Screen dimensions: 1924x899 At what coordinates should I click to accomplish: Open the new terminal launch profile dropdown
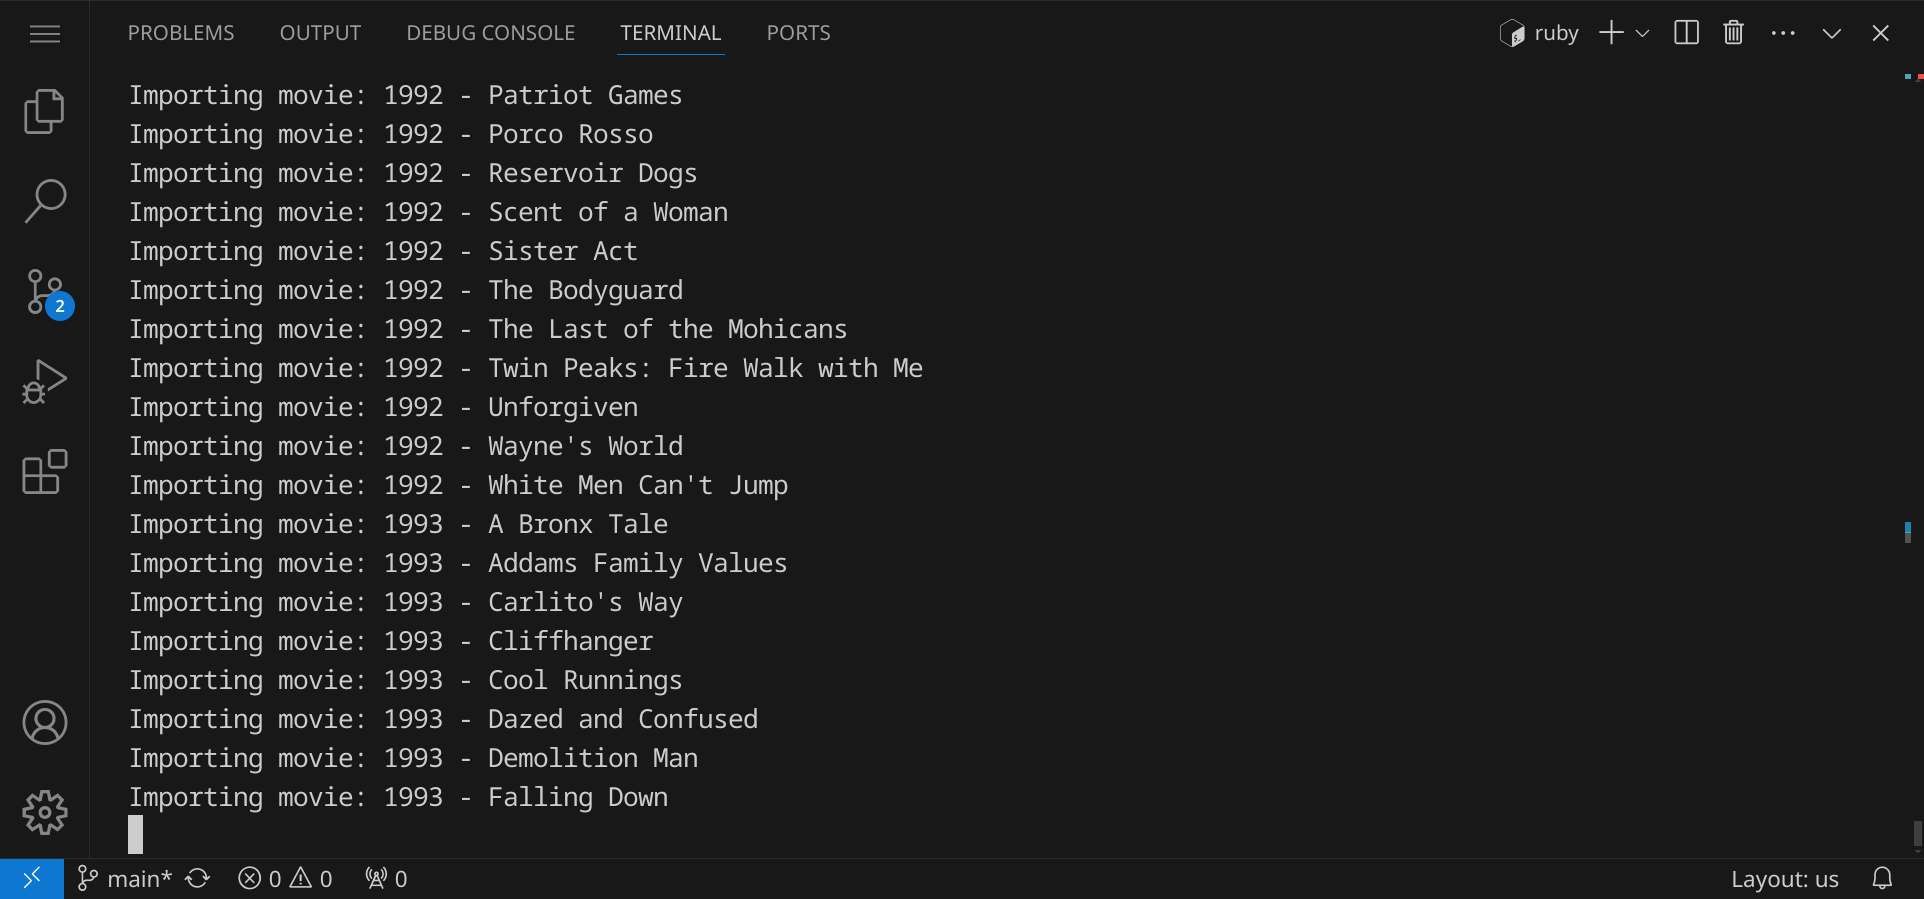(1642, 33)
